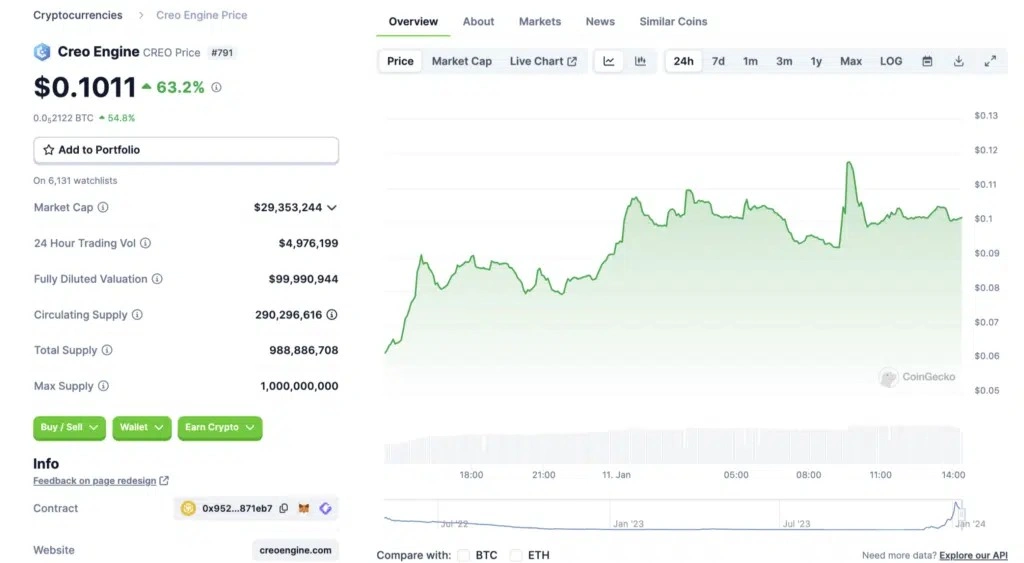Open the Similar Coins tab

coord(673,21)
